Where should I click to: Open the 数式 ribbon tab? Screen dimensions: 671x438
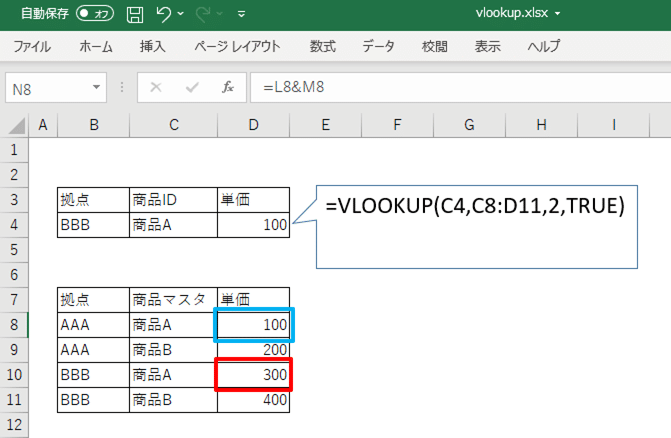[x=323, y=46]
